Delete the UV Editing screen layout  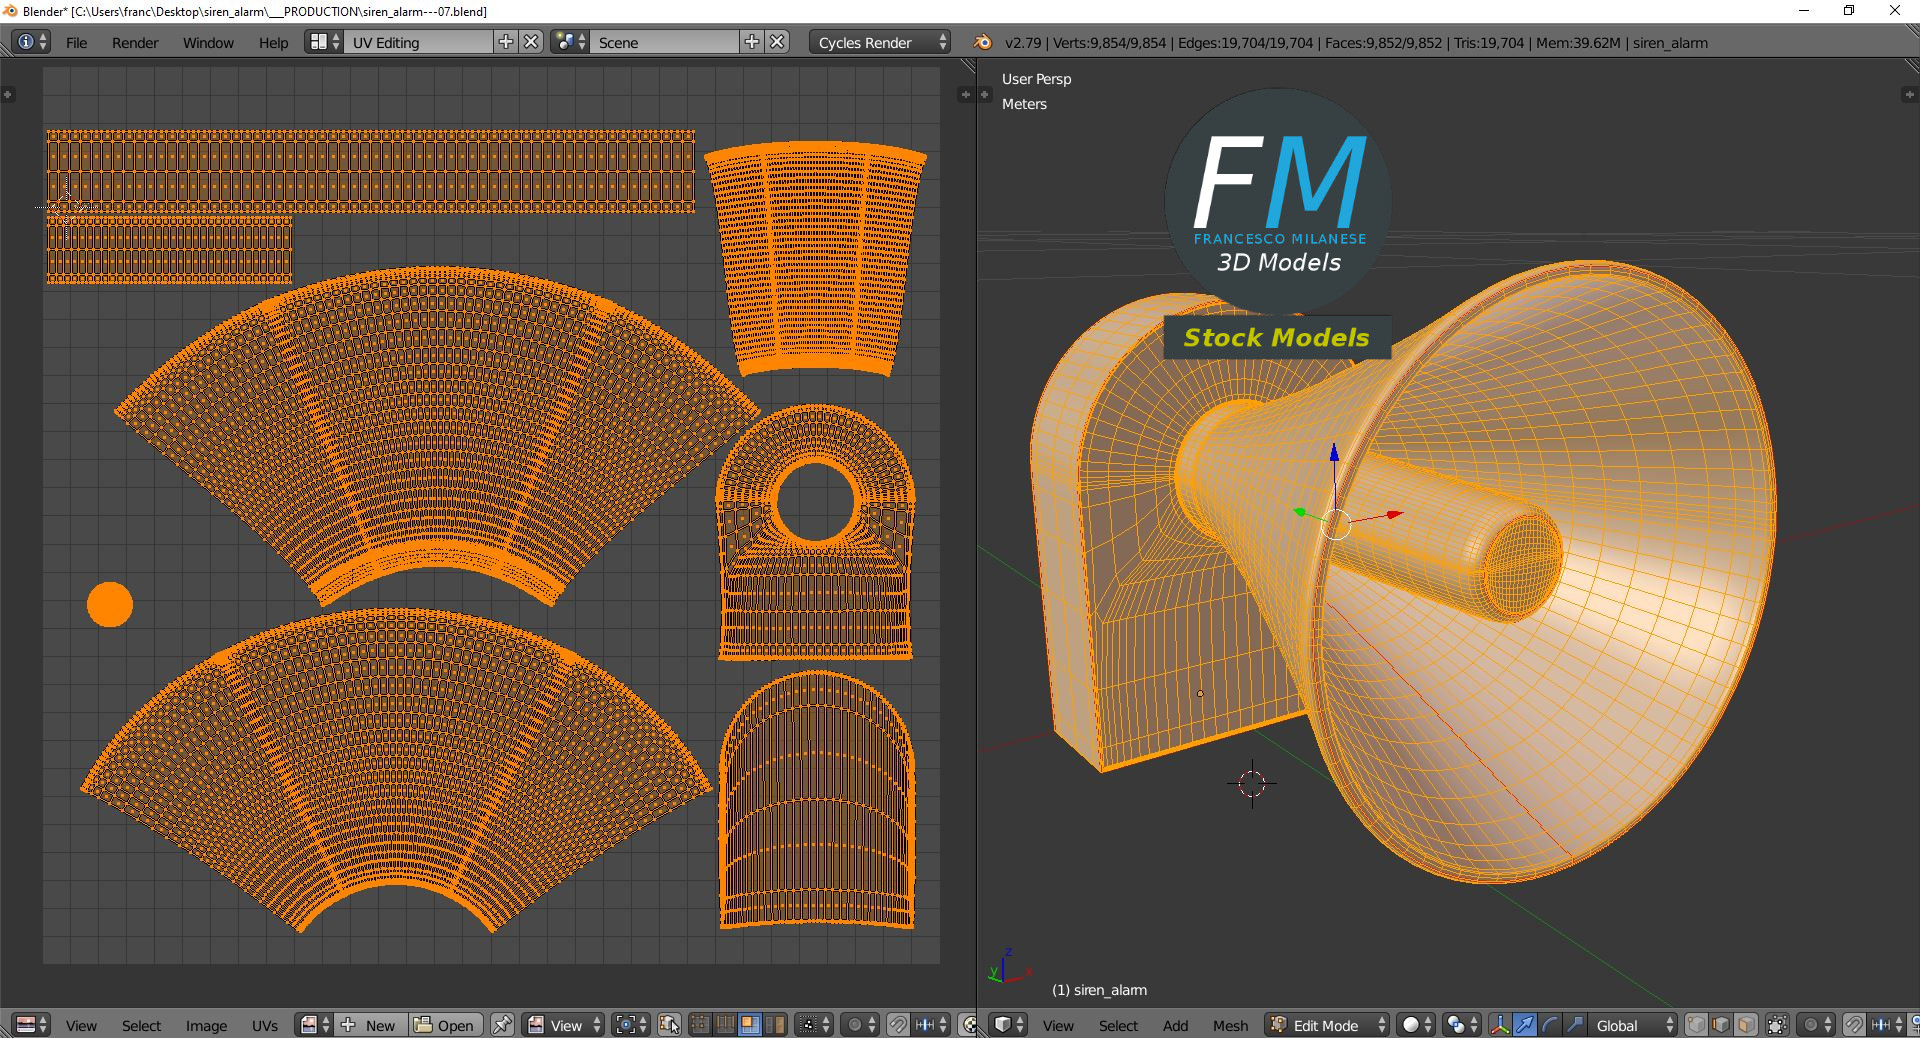point(532,42)
